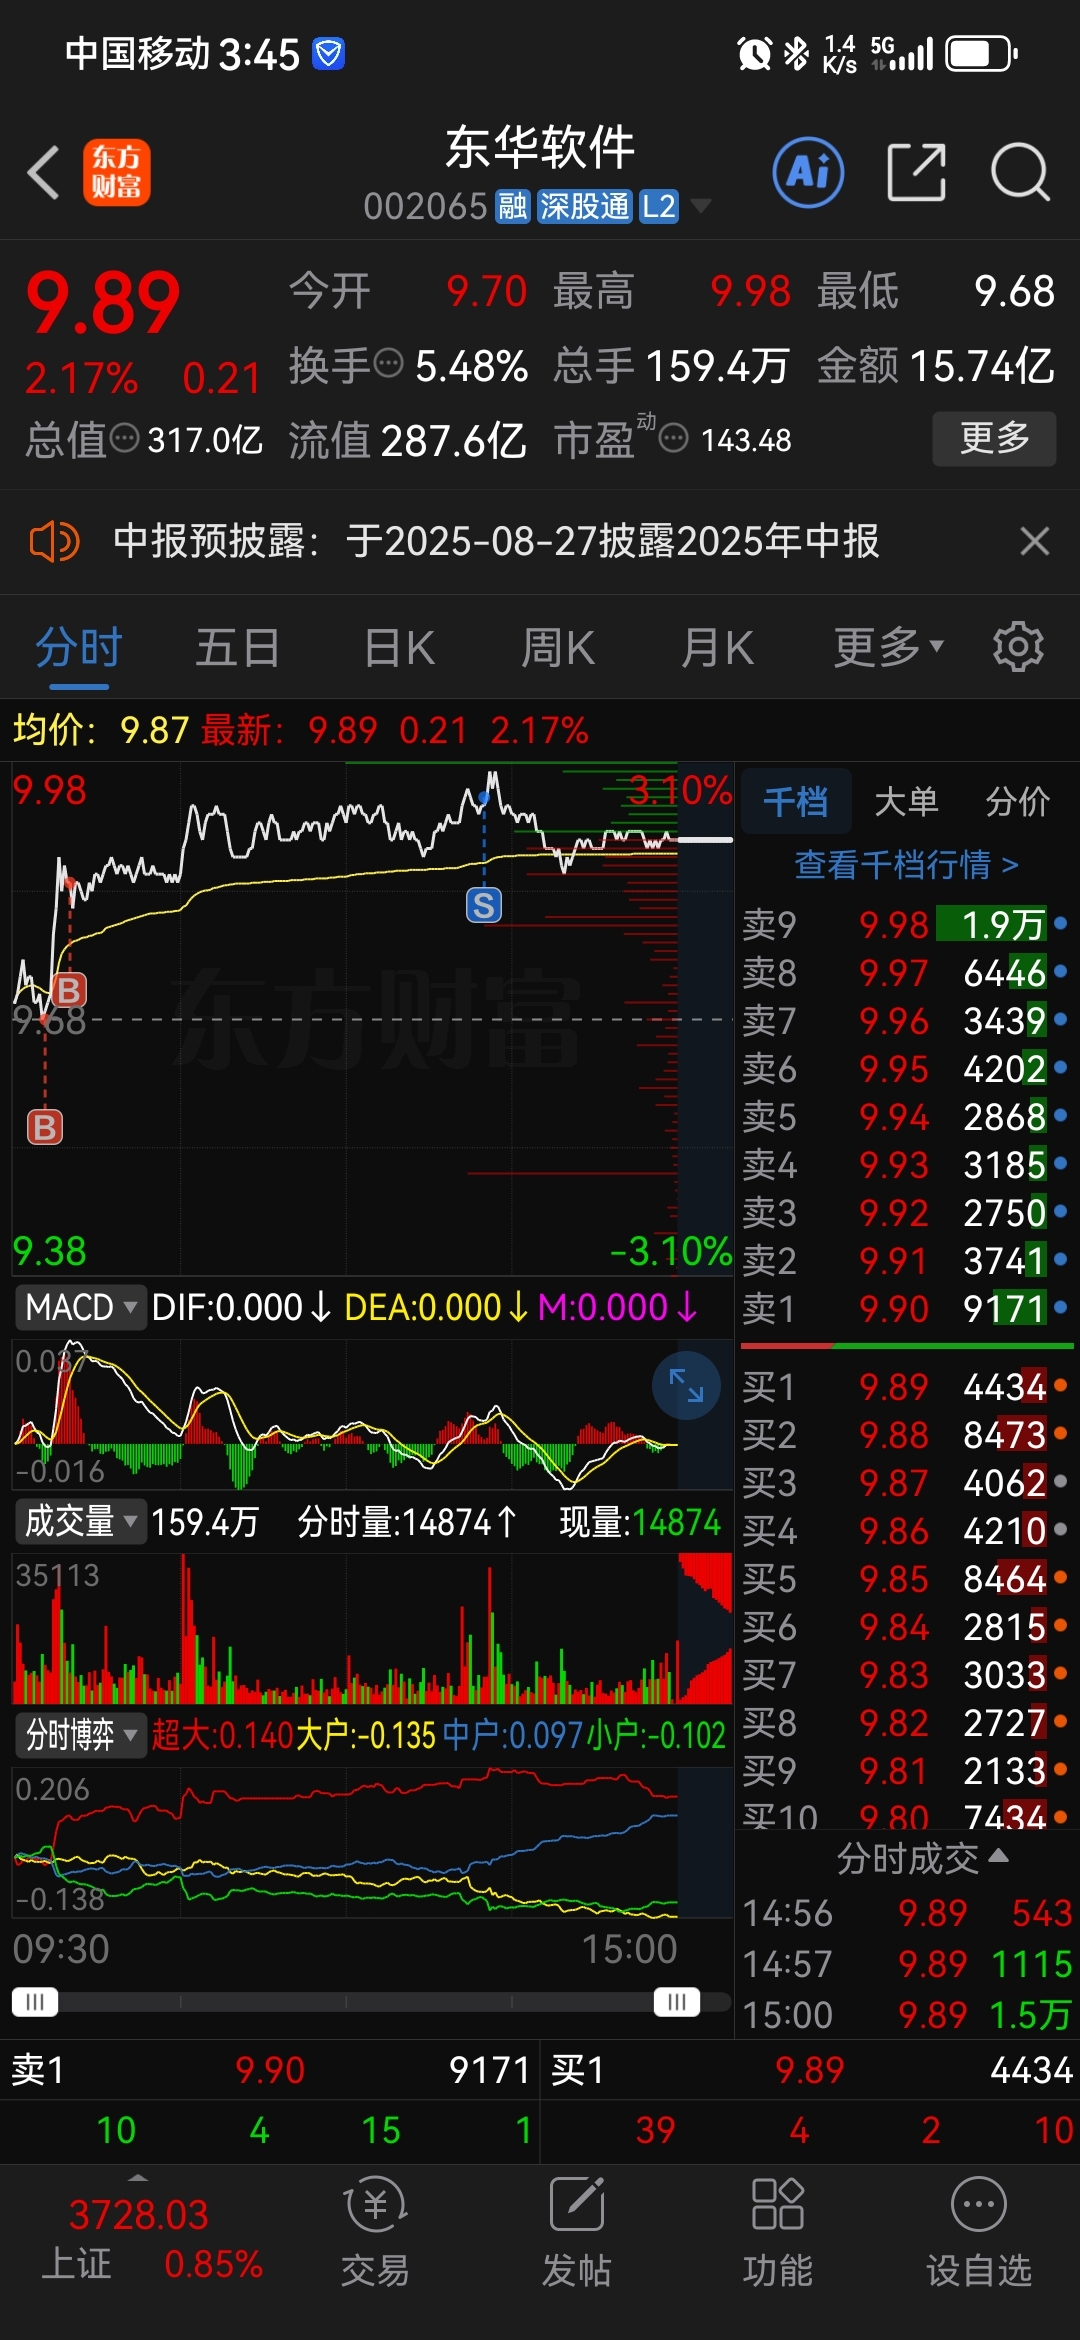Tap the large 9.89 current price
1080x2340 pixels.
pos(103,304)
